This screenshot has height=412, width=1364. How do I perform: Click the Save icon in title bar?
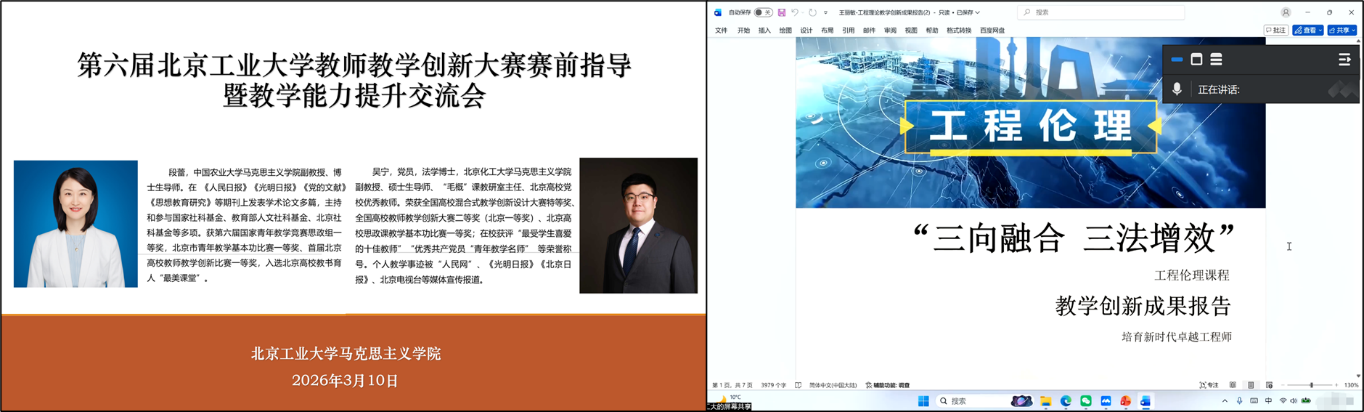tap(781, 12)
